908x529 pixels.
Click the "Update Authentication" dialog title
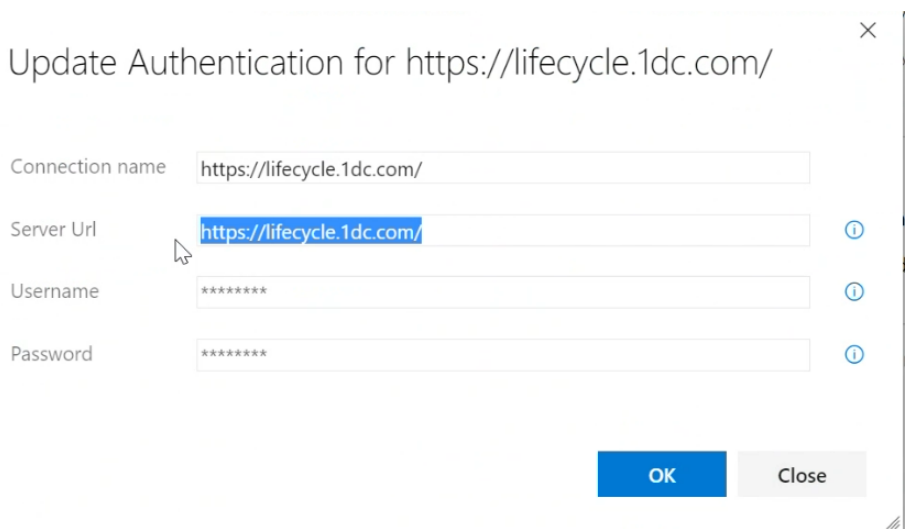pyautogui.click(x=390, y=65)
